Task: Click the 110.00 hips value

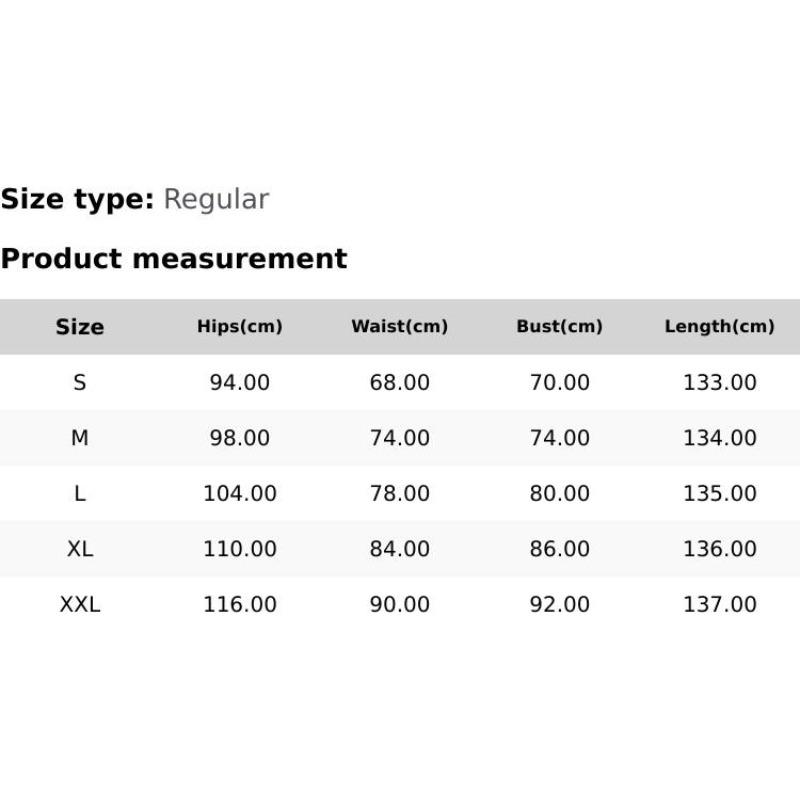Action: coord(240,549)
